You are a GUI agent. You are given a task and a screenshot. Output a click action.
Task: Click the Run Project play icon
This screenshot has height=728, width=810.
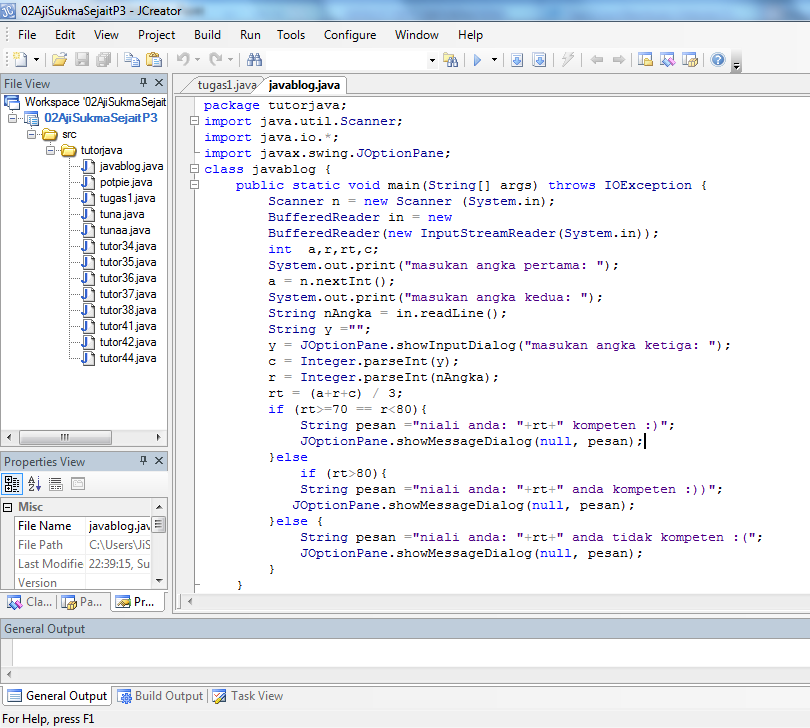(x=477, y=60)
